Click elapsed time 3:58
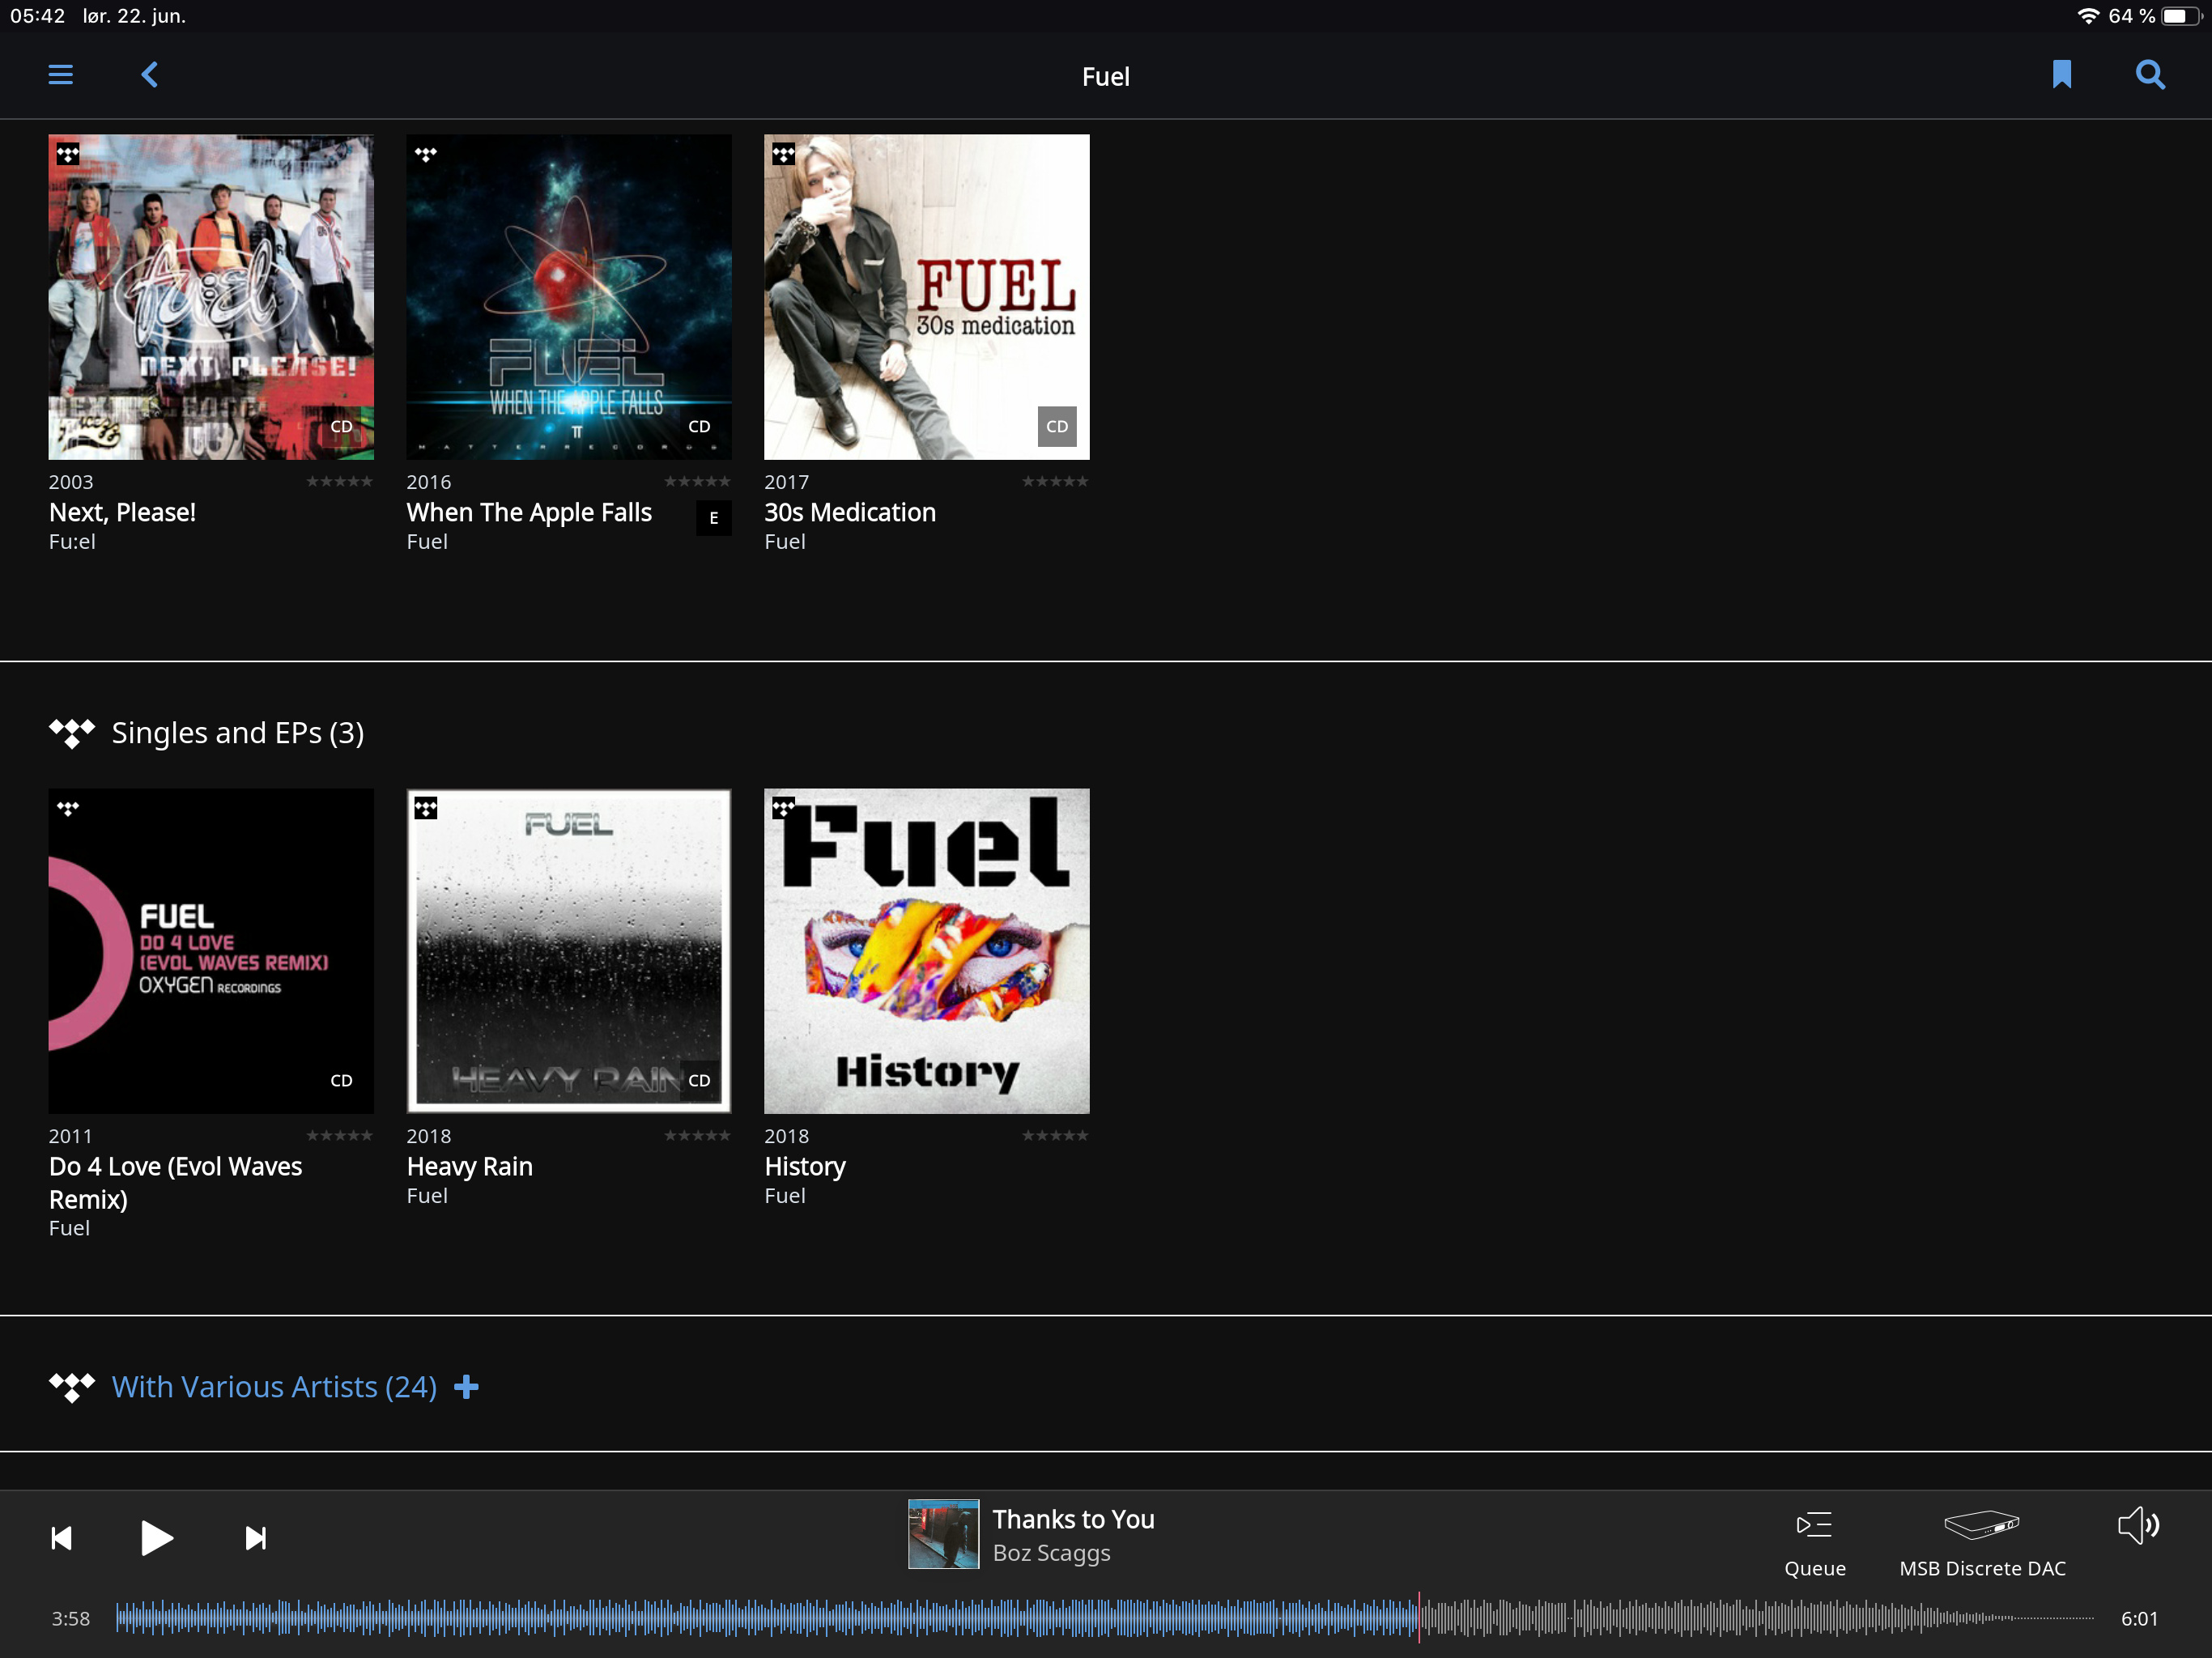2212x1658 pixels. (71, 1618)
